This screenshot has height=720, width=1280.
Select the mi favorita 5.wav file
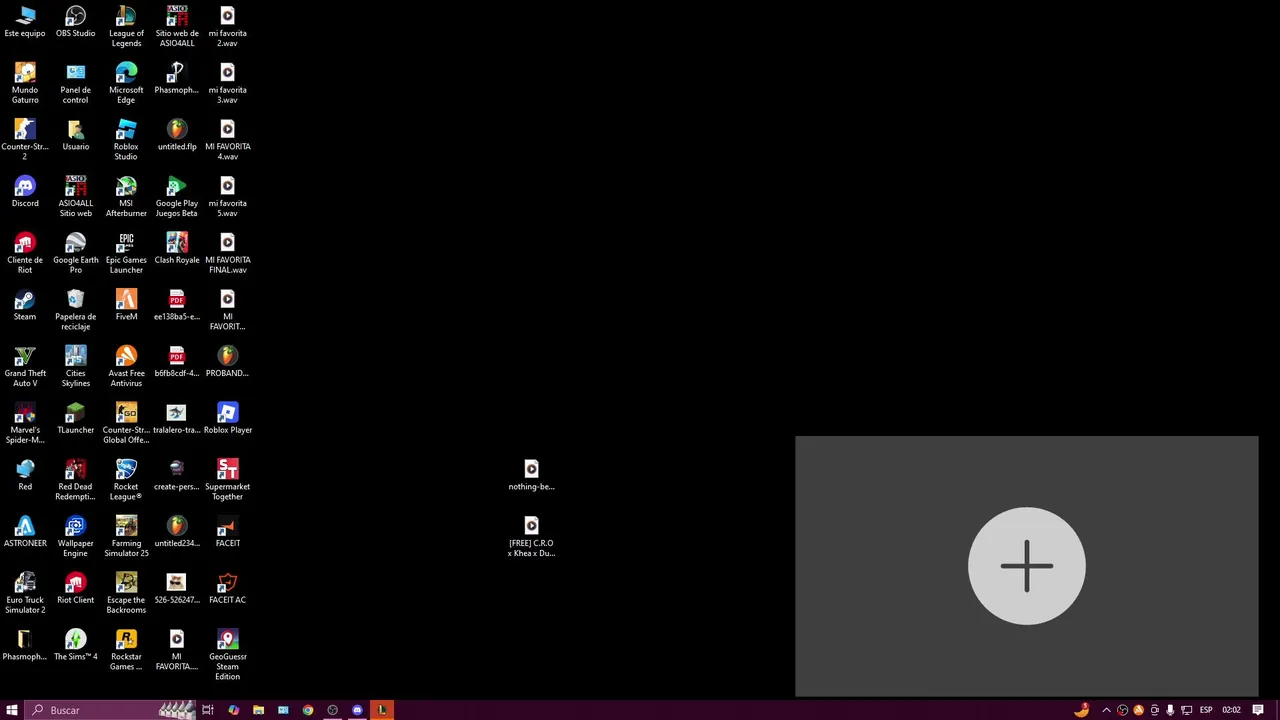pos(227,197)
